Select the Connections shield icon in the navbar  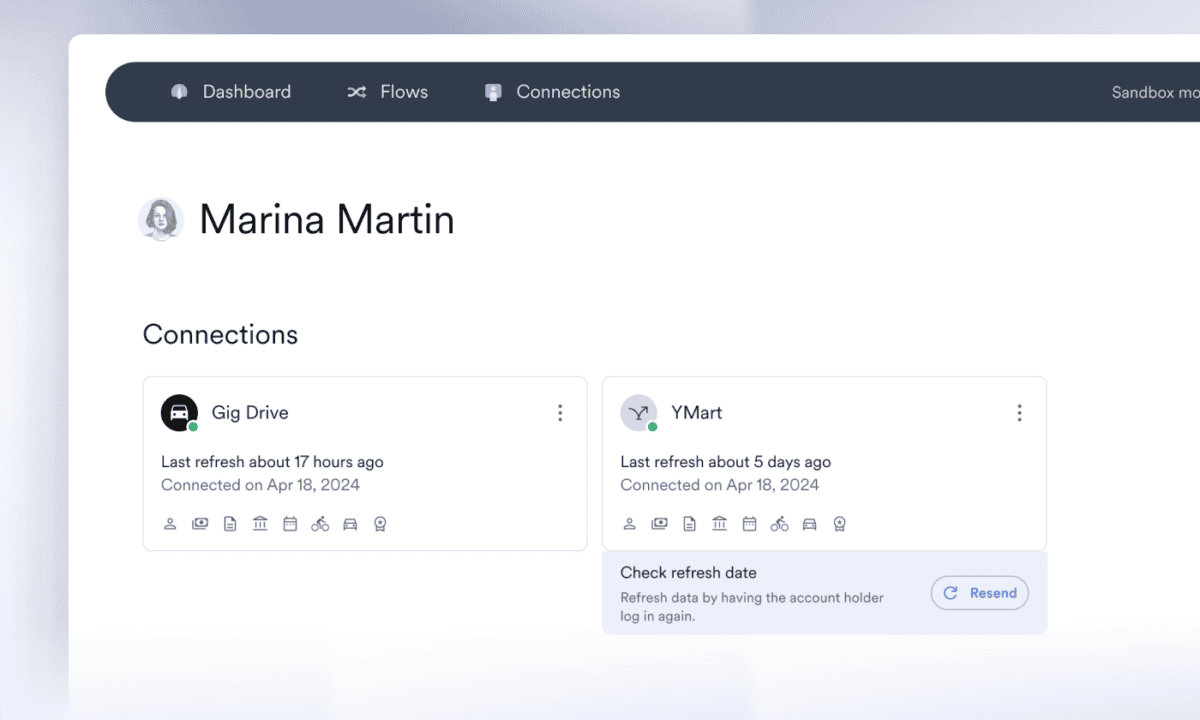point(492,91)
